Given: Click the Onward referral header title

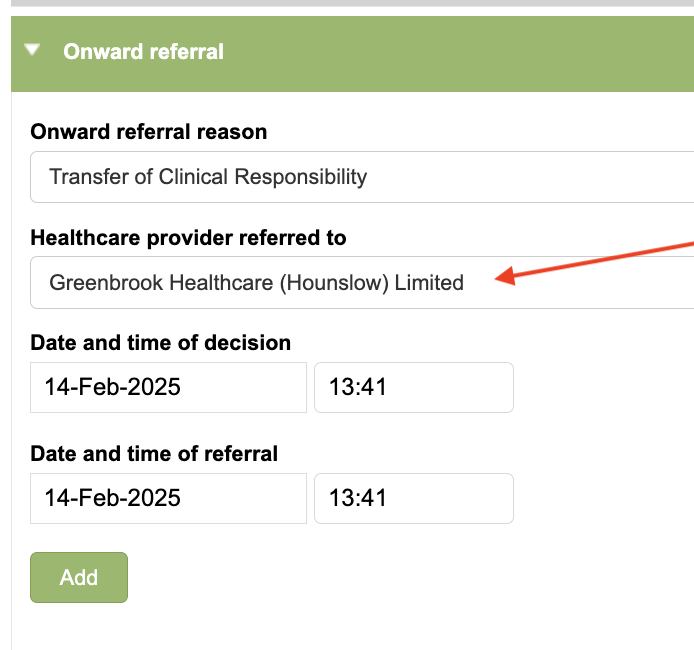Looking at the screenshot, I should [x=143, y=51].
